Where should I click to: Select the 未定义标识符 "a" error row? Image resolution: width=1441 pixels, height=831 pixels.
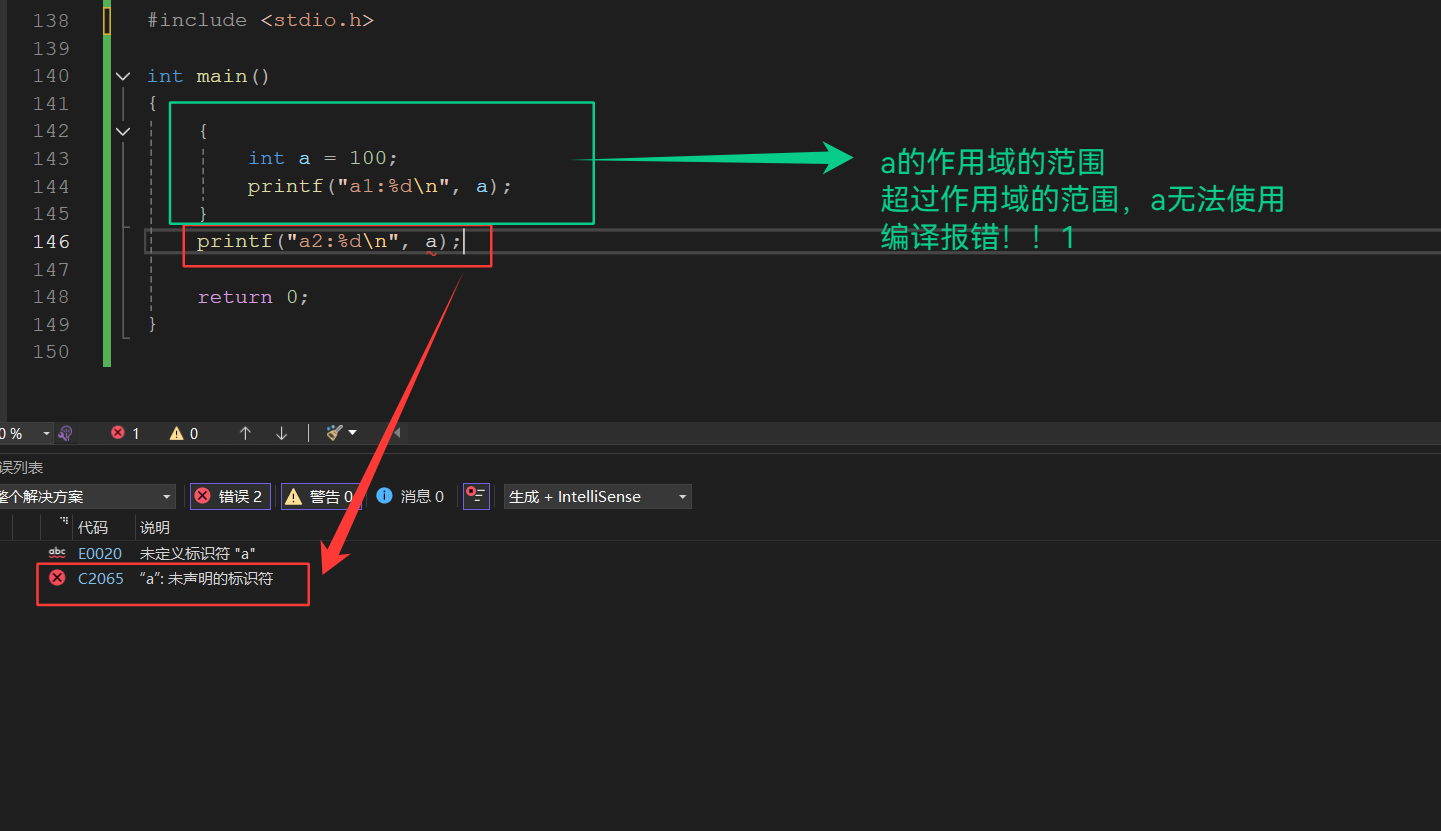pos(198,553)
